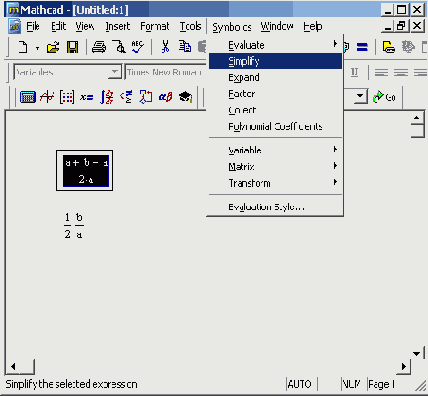Click the Page 1 status bar indicator
Image resolution: width=428 pixels, height=396 pixels.
point(382,384)
